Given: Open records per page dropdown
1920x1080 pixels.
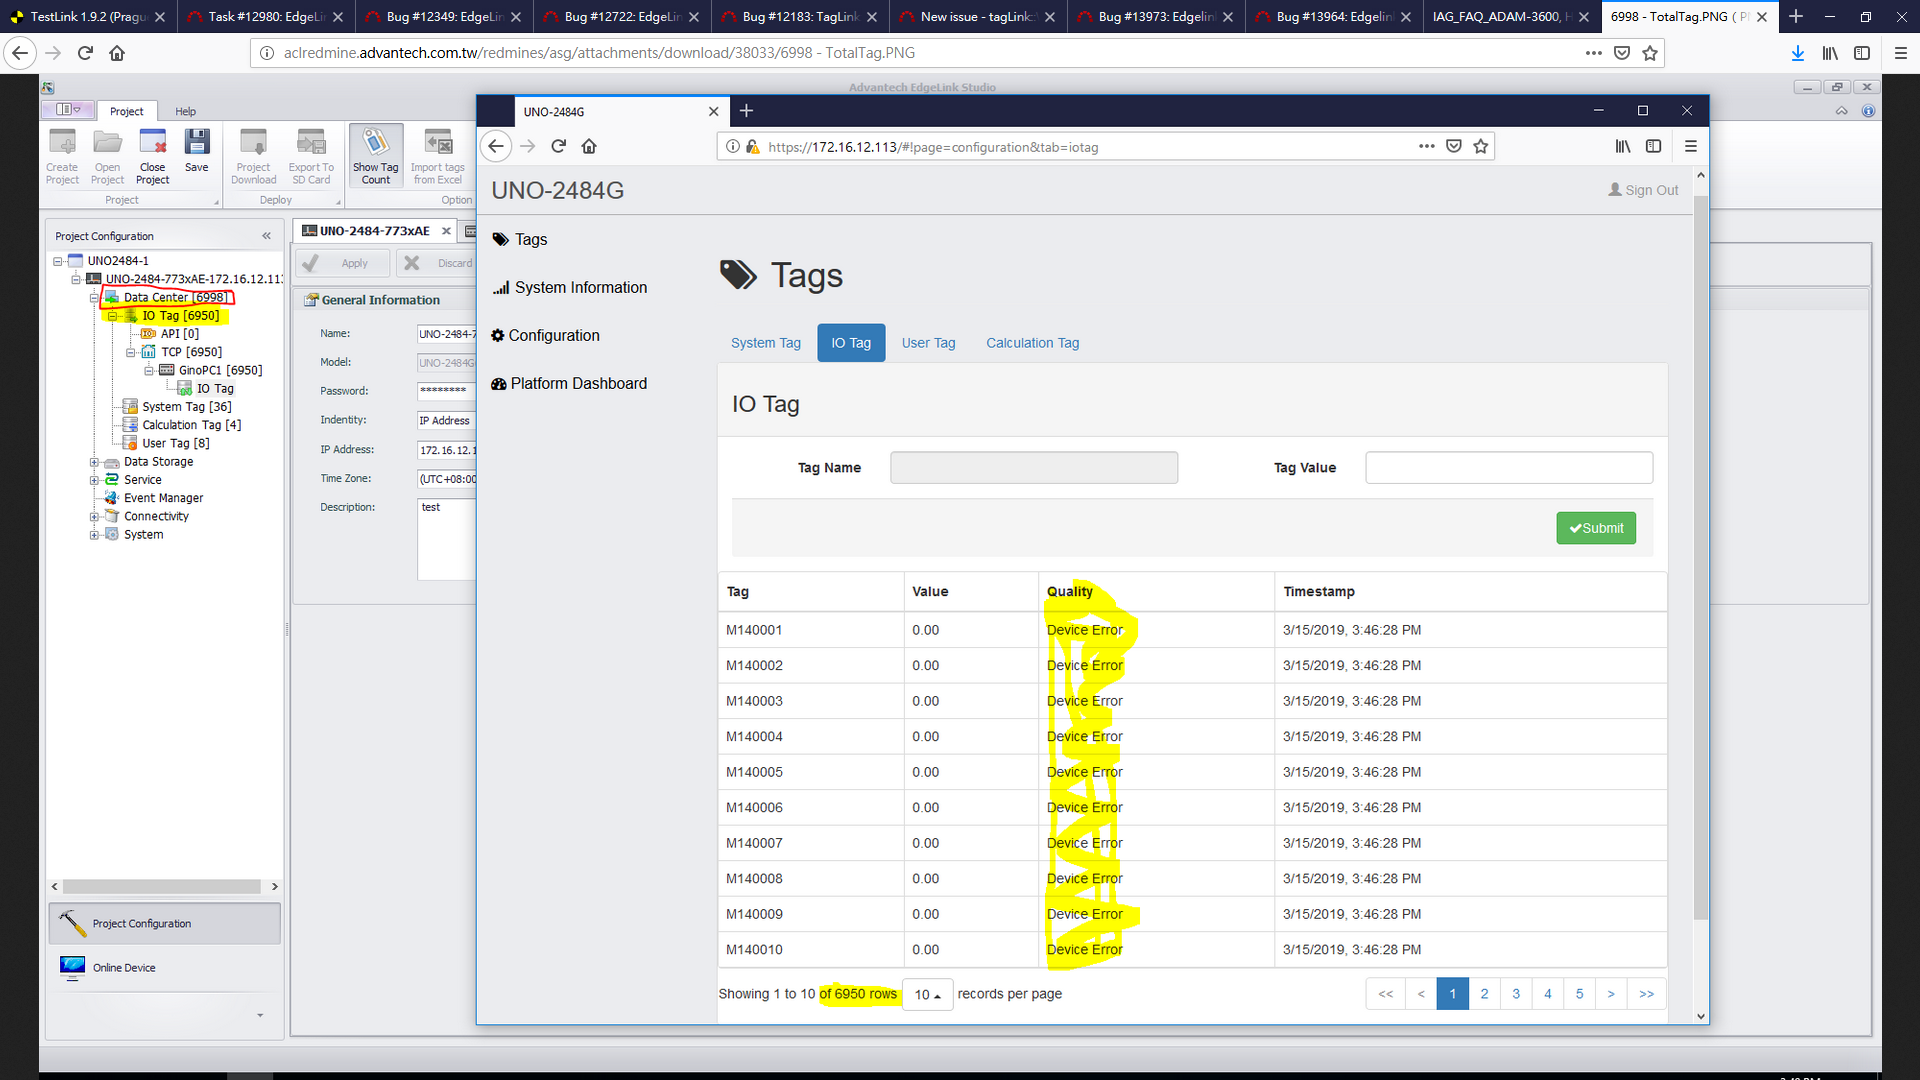Looking at the screenshot, I should [927, 995].
